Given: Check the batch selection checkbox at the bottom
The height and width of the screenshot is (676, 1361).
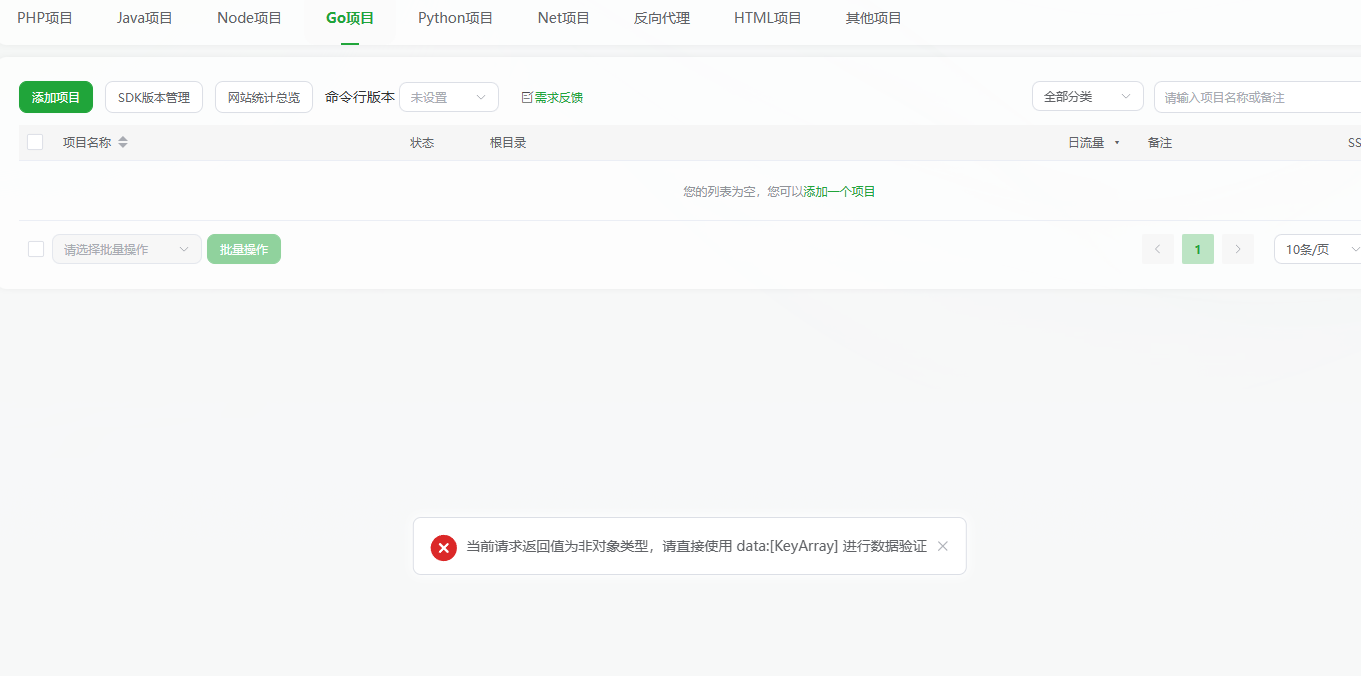Looking at the screenshot, I should [x=35, y=248].
